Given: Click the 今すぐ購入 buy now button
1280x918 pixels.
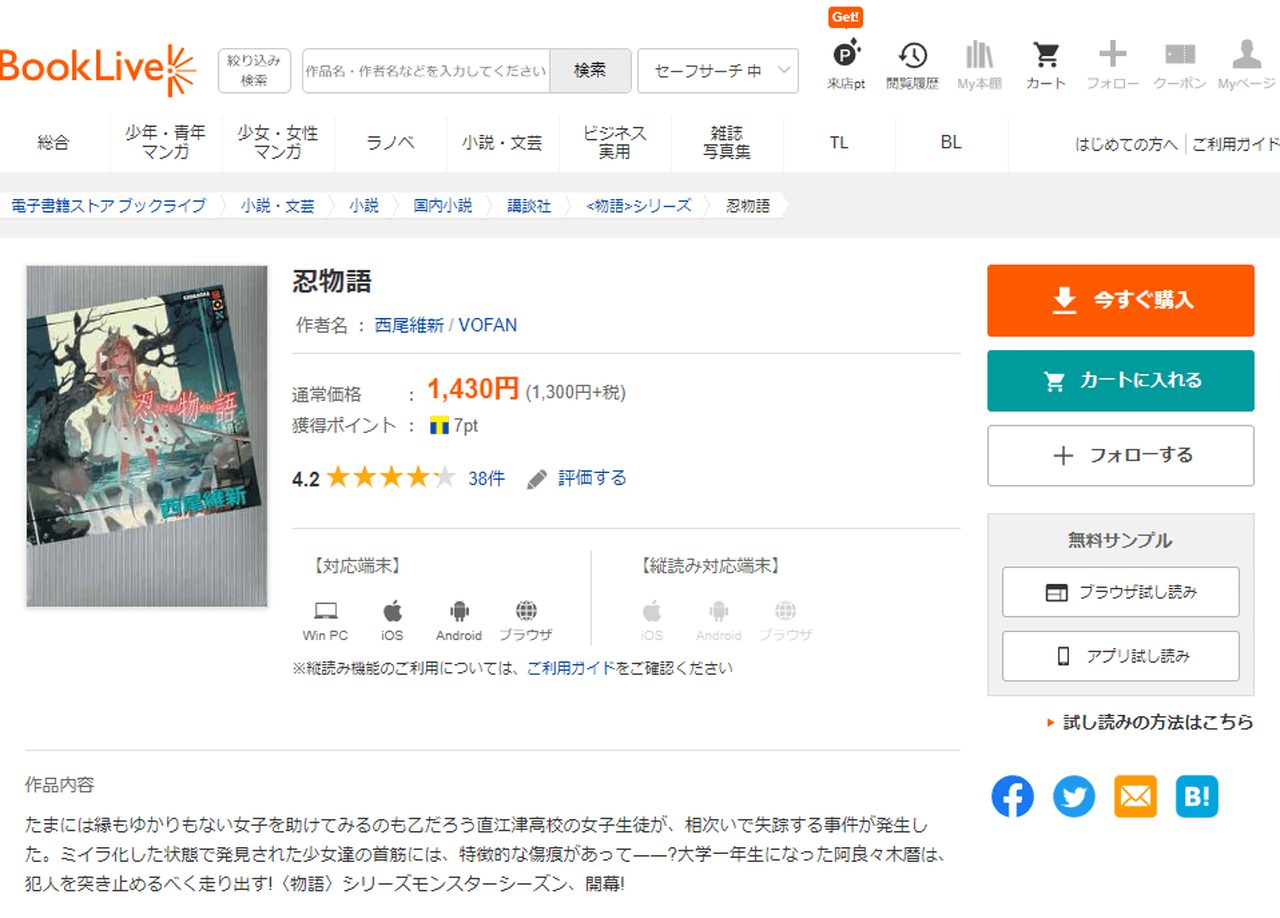Looking at the screenshot, I should 1120,300.
